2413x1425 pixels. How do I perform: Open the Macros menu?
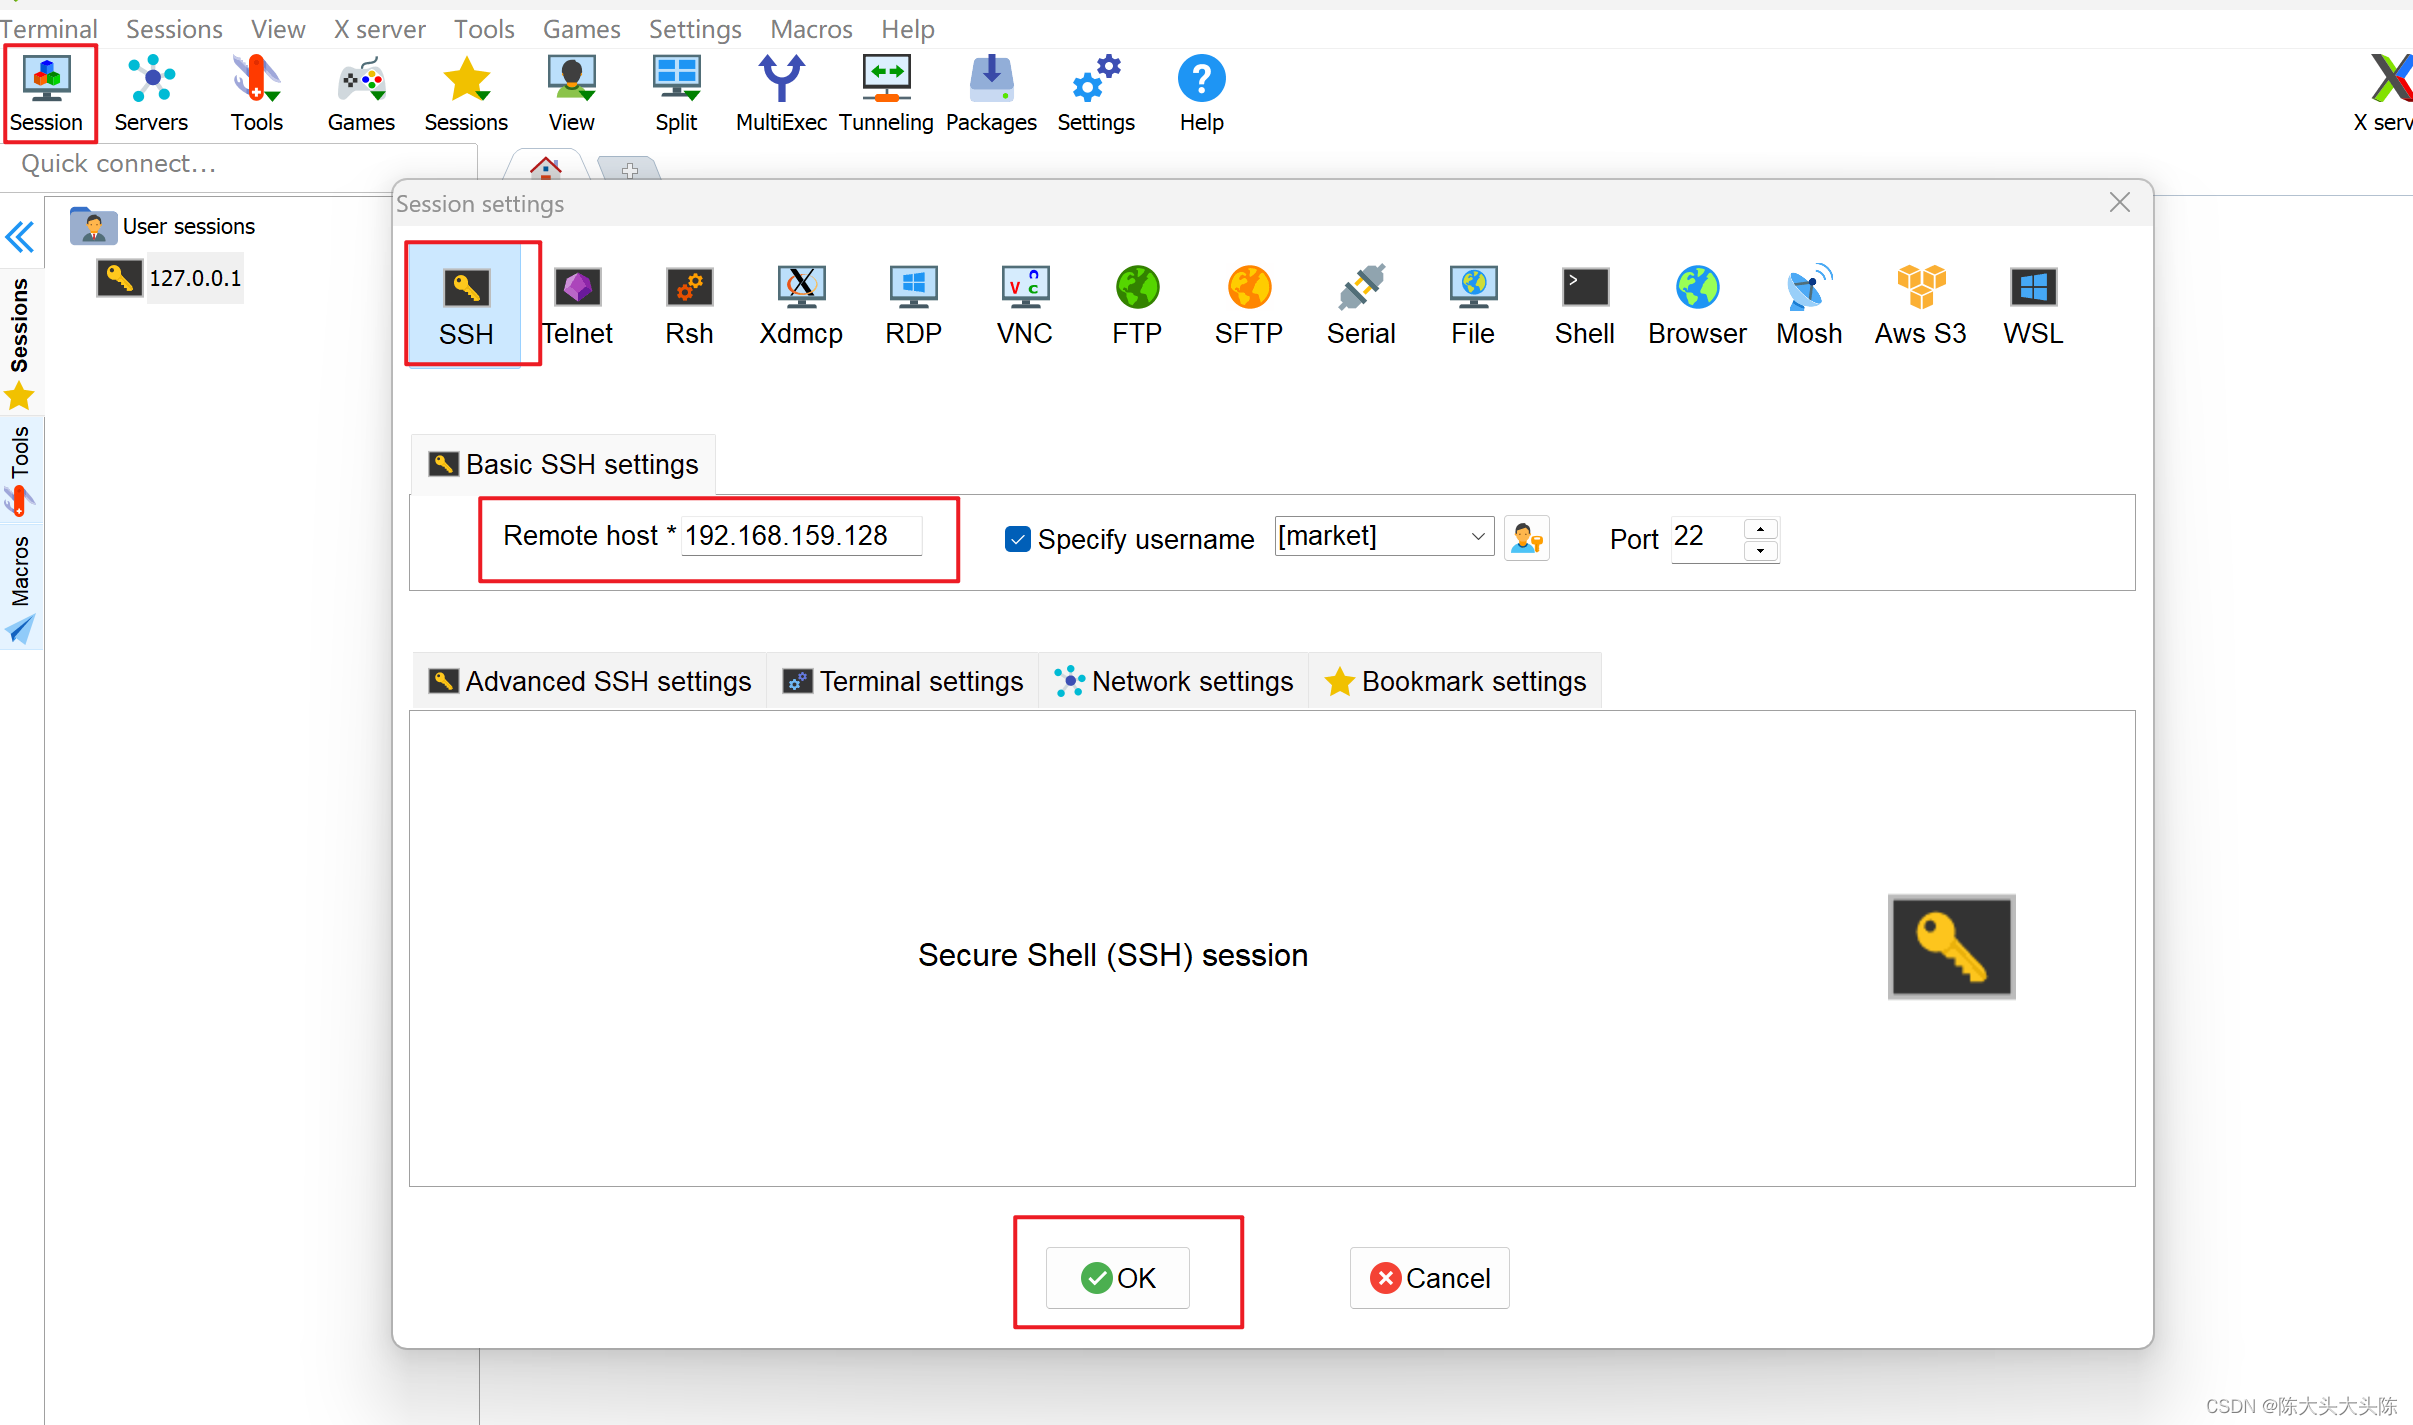coord(810,28)
